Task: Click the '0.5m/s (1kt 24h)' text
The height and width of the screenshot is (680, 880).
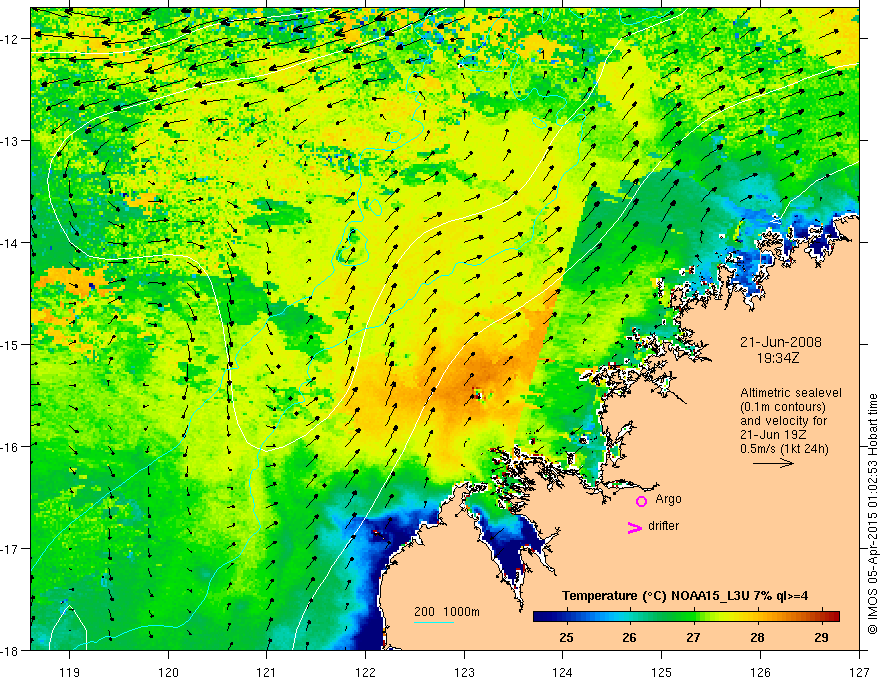Action: (x=784, y=449)
